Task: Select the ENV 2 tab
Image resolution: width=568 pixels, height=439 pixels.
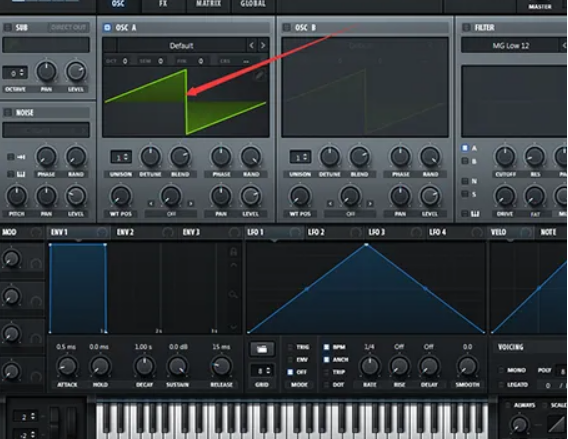Action: (125, 232)
